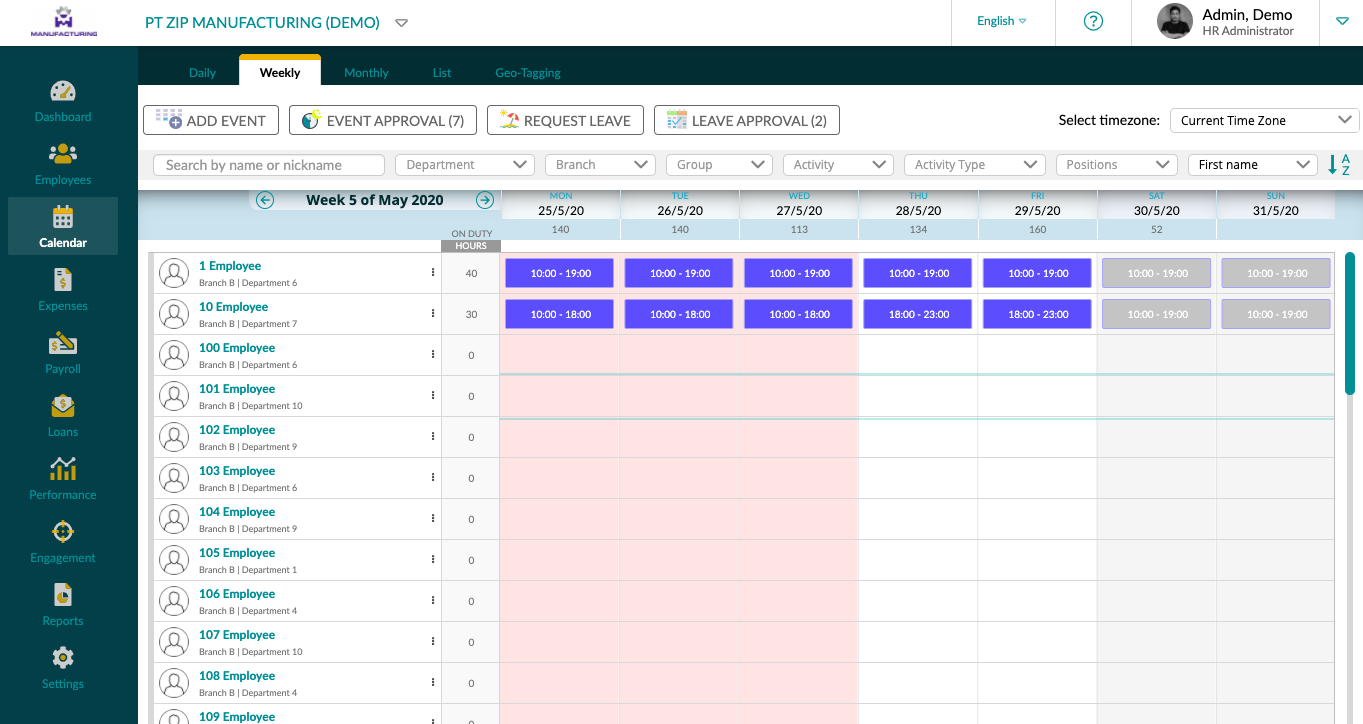This screenshot has width=1363, height=724.
Task: Open the Select timezone dropdown
Action: pyautogui.click(x=1264, y=120)
